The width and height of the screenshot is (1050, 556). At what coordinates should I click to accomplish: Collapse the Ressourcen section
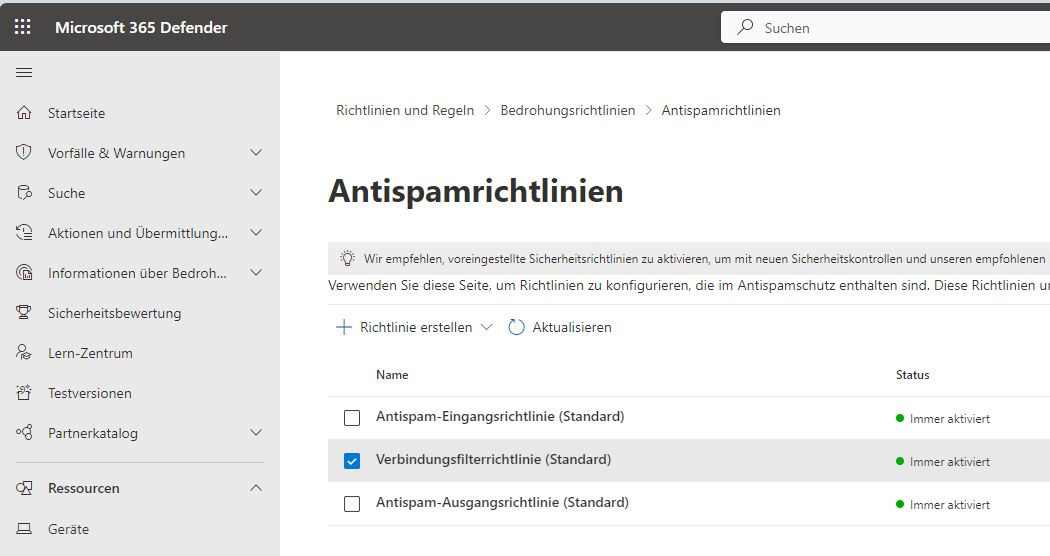(x=256, y=488)
